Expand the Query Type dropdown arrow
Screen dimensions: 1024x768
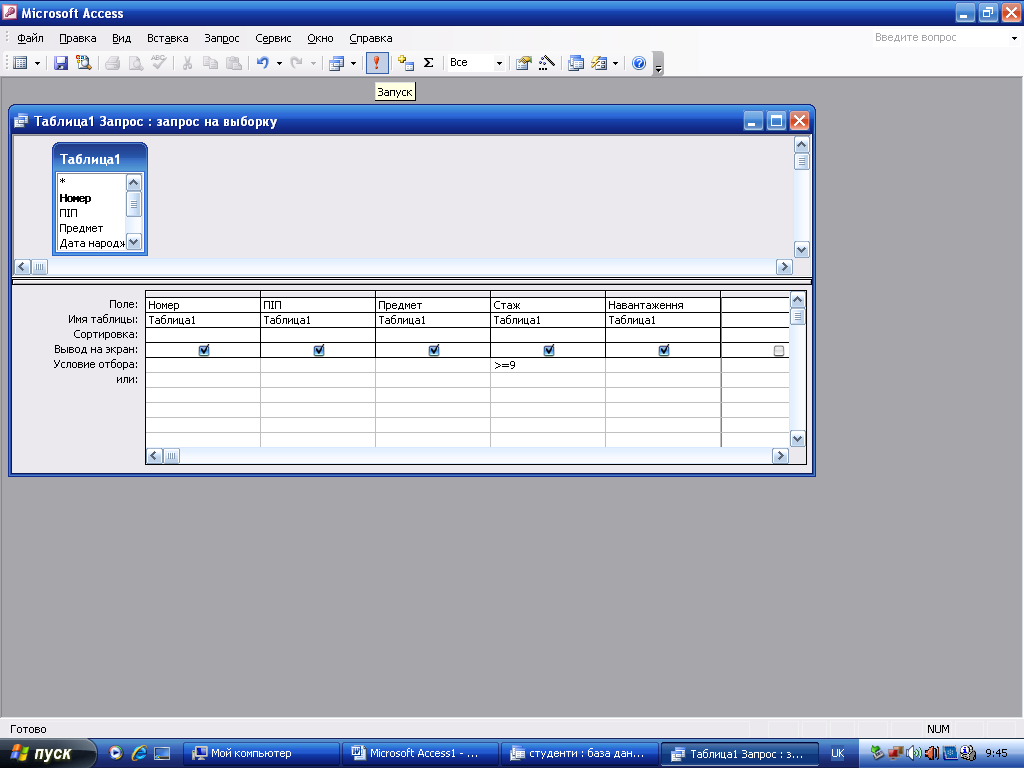coord(353,63)
